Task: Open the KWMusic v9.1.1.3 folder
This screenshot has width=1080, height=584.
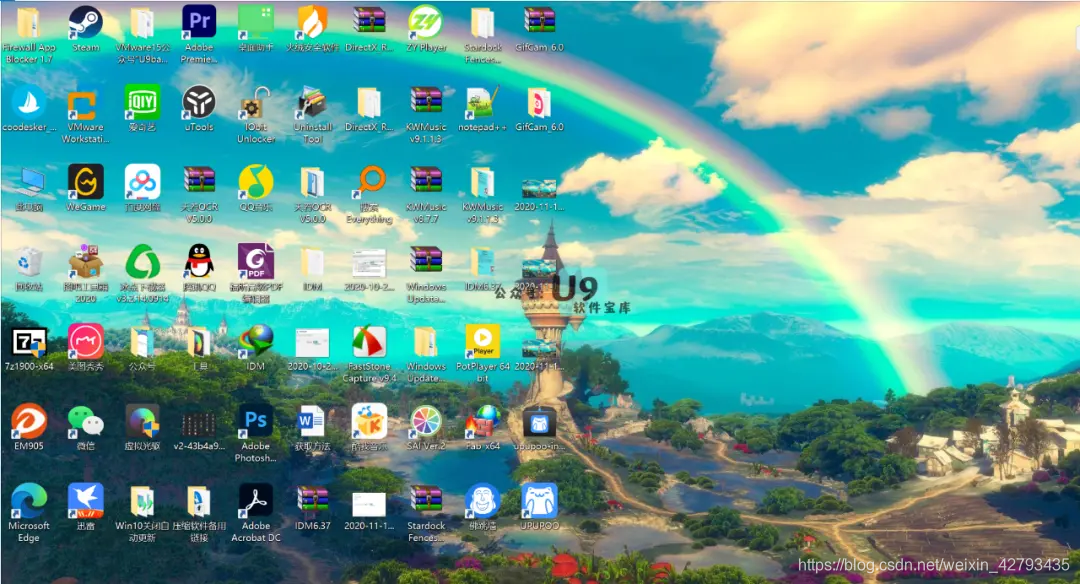Action: [483, 182]
